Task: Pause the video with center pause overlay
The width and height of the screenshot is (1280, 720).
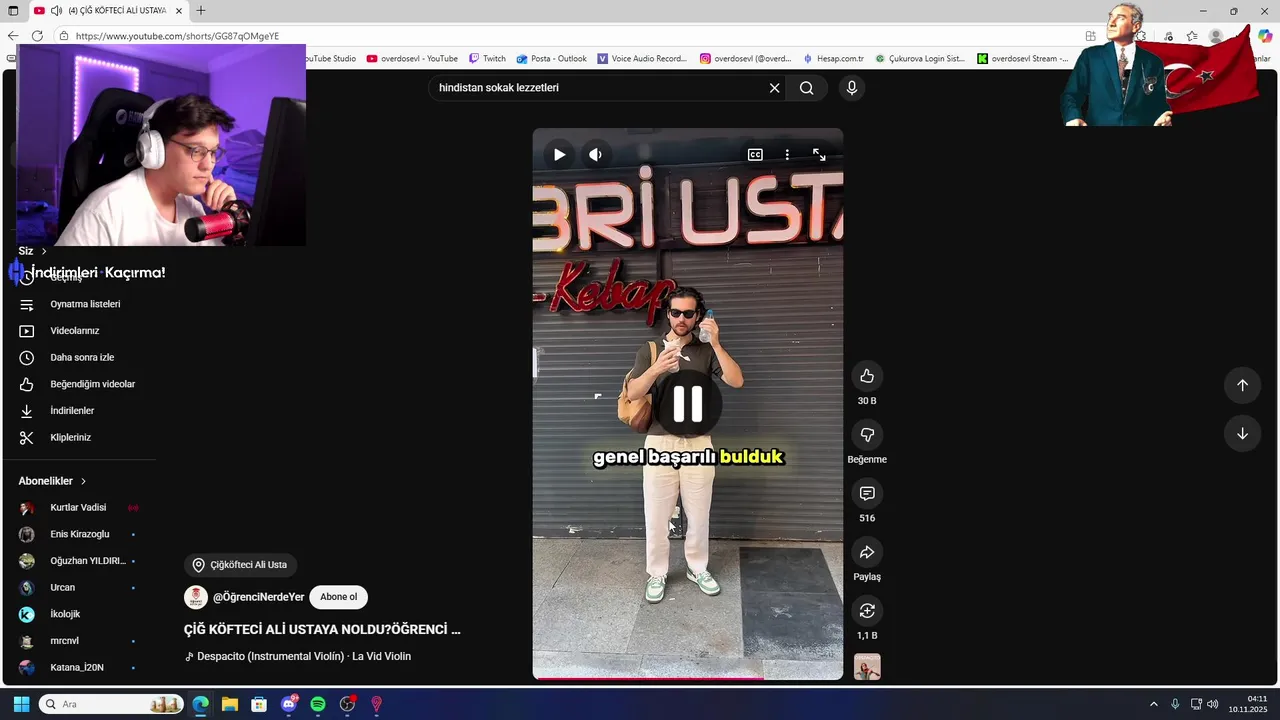Action: [687, 404]
